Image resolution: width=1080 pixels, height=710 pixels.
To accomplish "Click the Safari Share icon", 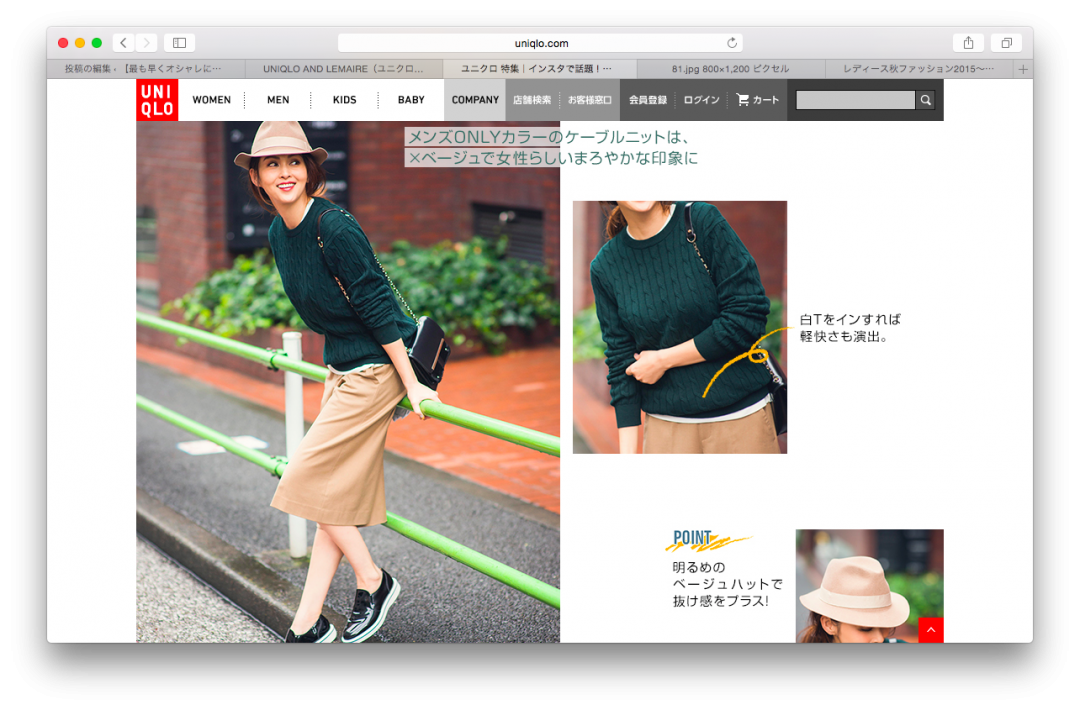I will 968,43.
